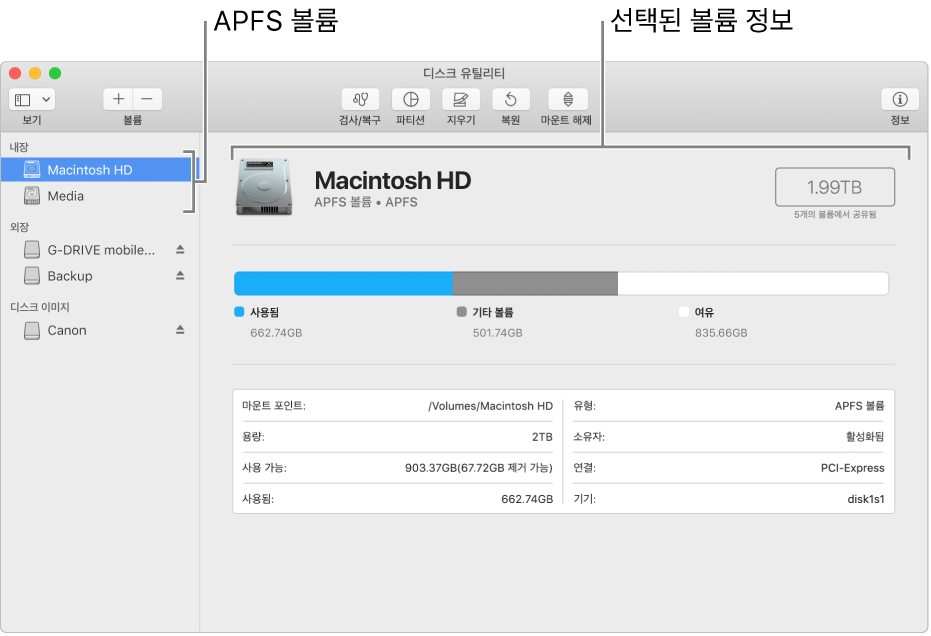Click the 외장 sidebar section header
Screen dimensions: 931x636
tap(19, 227)
